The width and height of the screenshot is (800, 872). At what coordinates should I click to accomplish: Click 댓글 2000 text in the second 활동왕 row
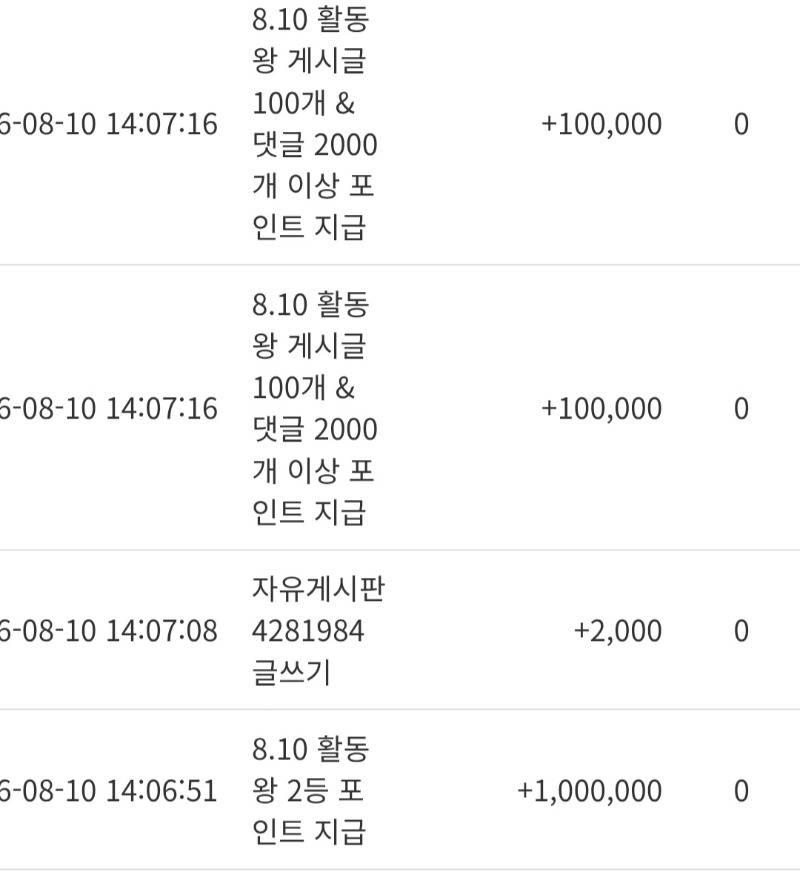click(x=315, y=429)
